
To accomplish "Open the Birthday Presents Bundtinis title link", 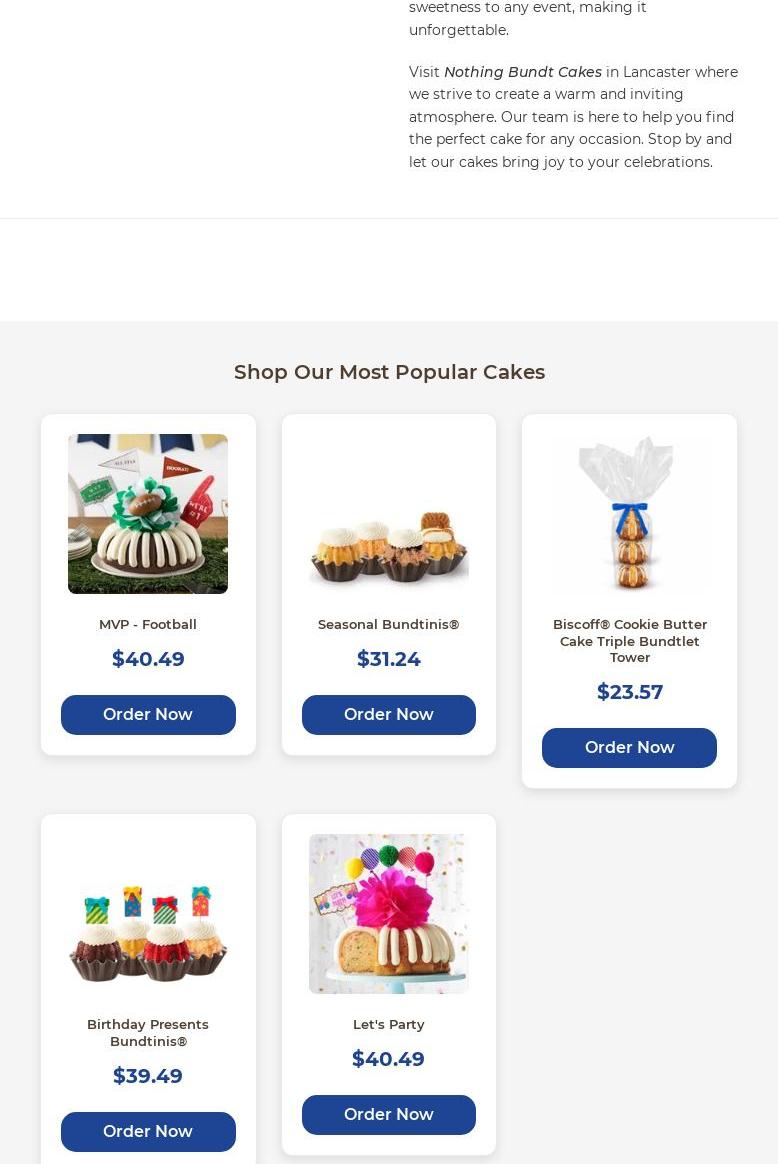I will point(148,1033).
